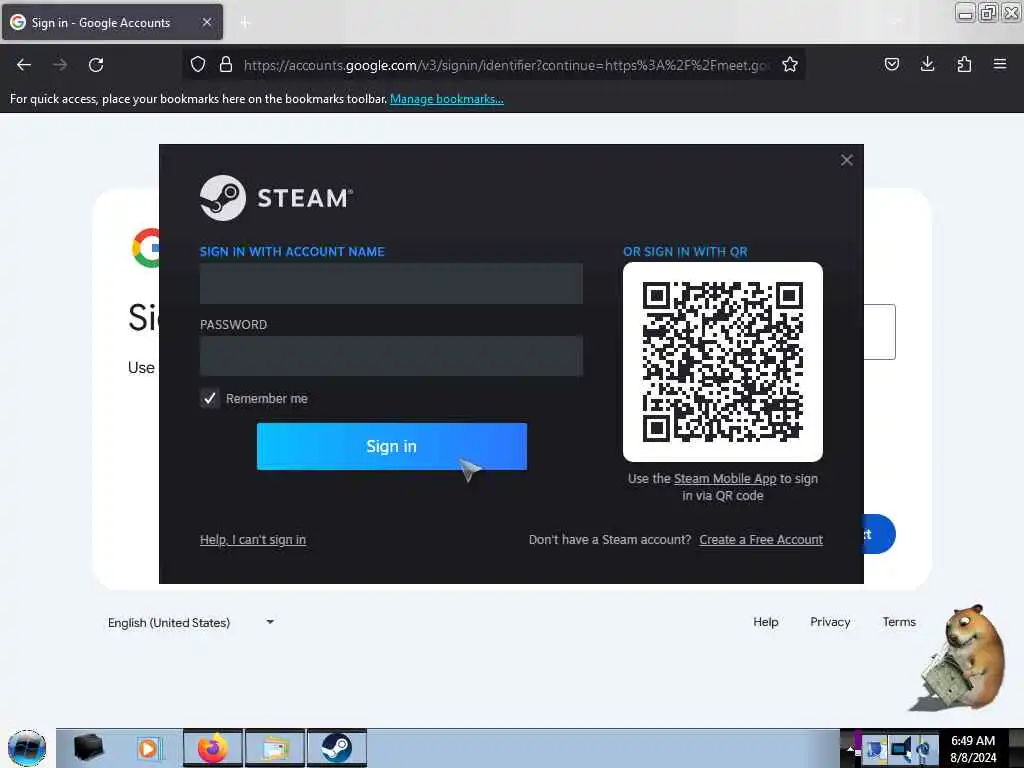Bookmark this page with the star icon
Viewport: 1024px width, 768px height.
point(790,64)
